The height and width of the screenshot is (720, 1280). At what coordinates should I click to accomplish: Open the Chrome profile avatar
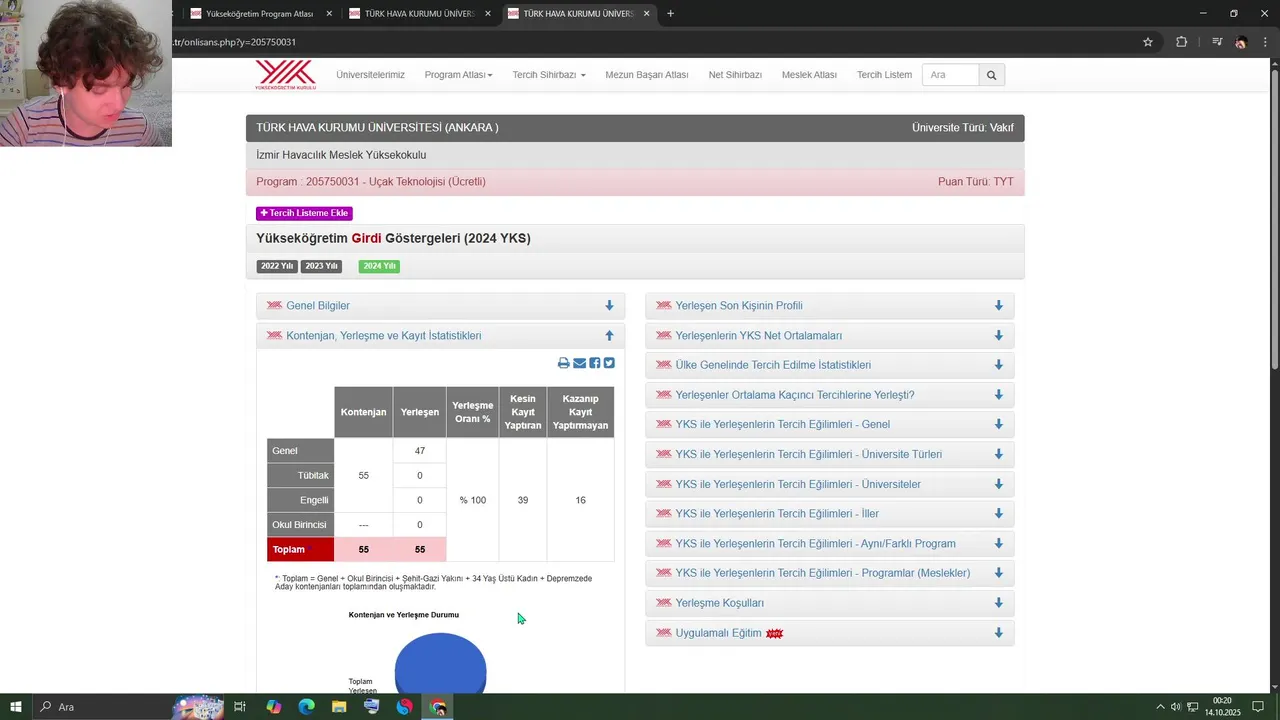click(x=1241, y=42)
